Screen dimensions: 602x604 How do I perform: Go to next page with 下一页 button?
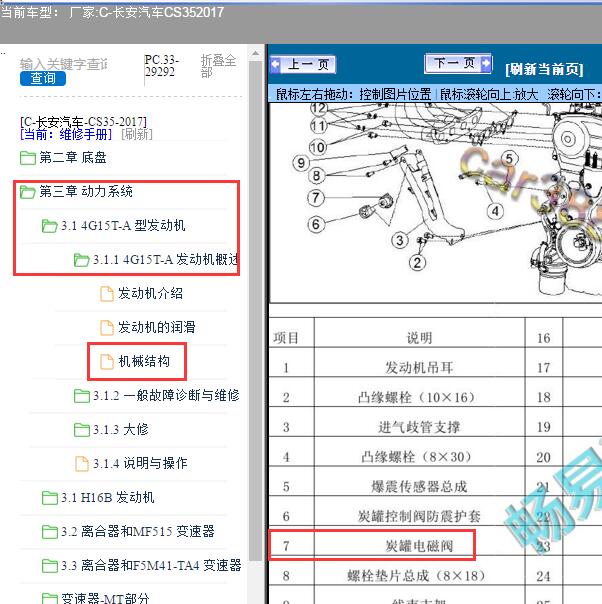(x=458, y=63)
